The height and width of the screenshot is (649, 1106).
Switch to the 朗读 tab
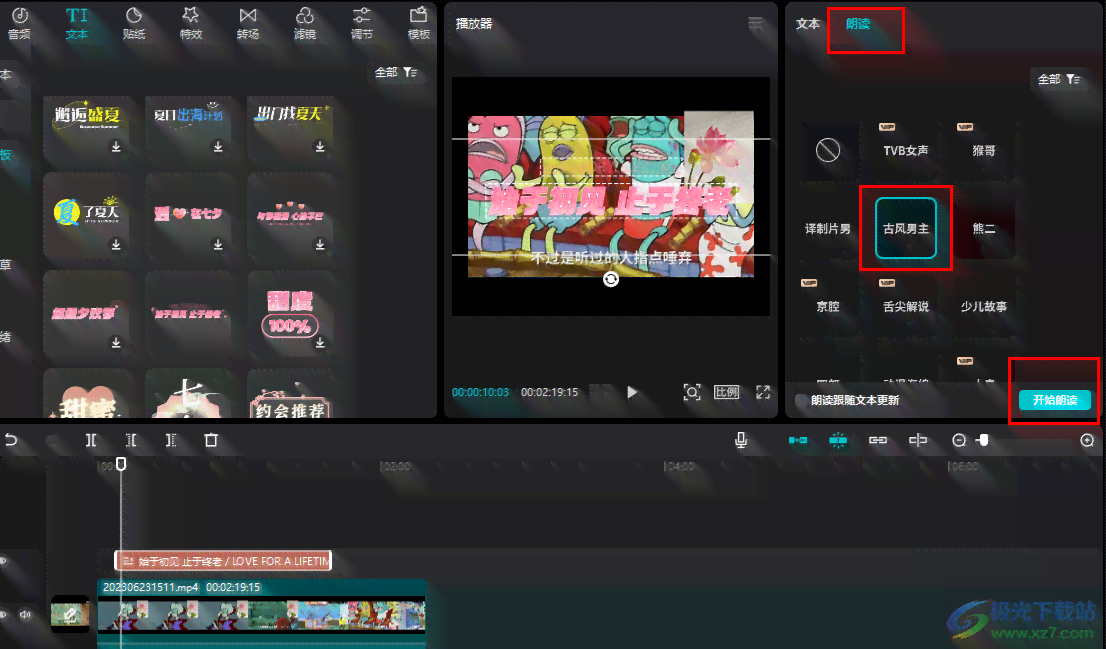[x=858, y=23]
